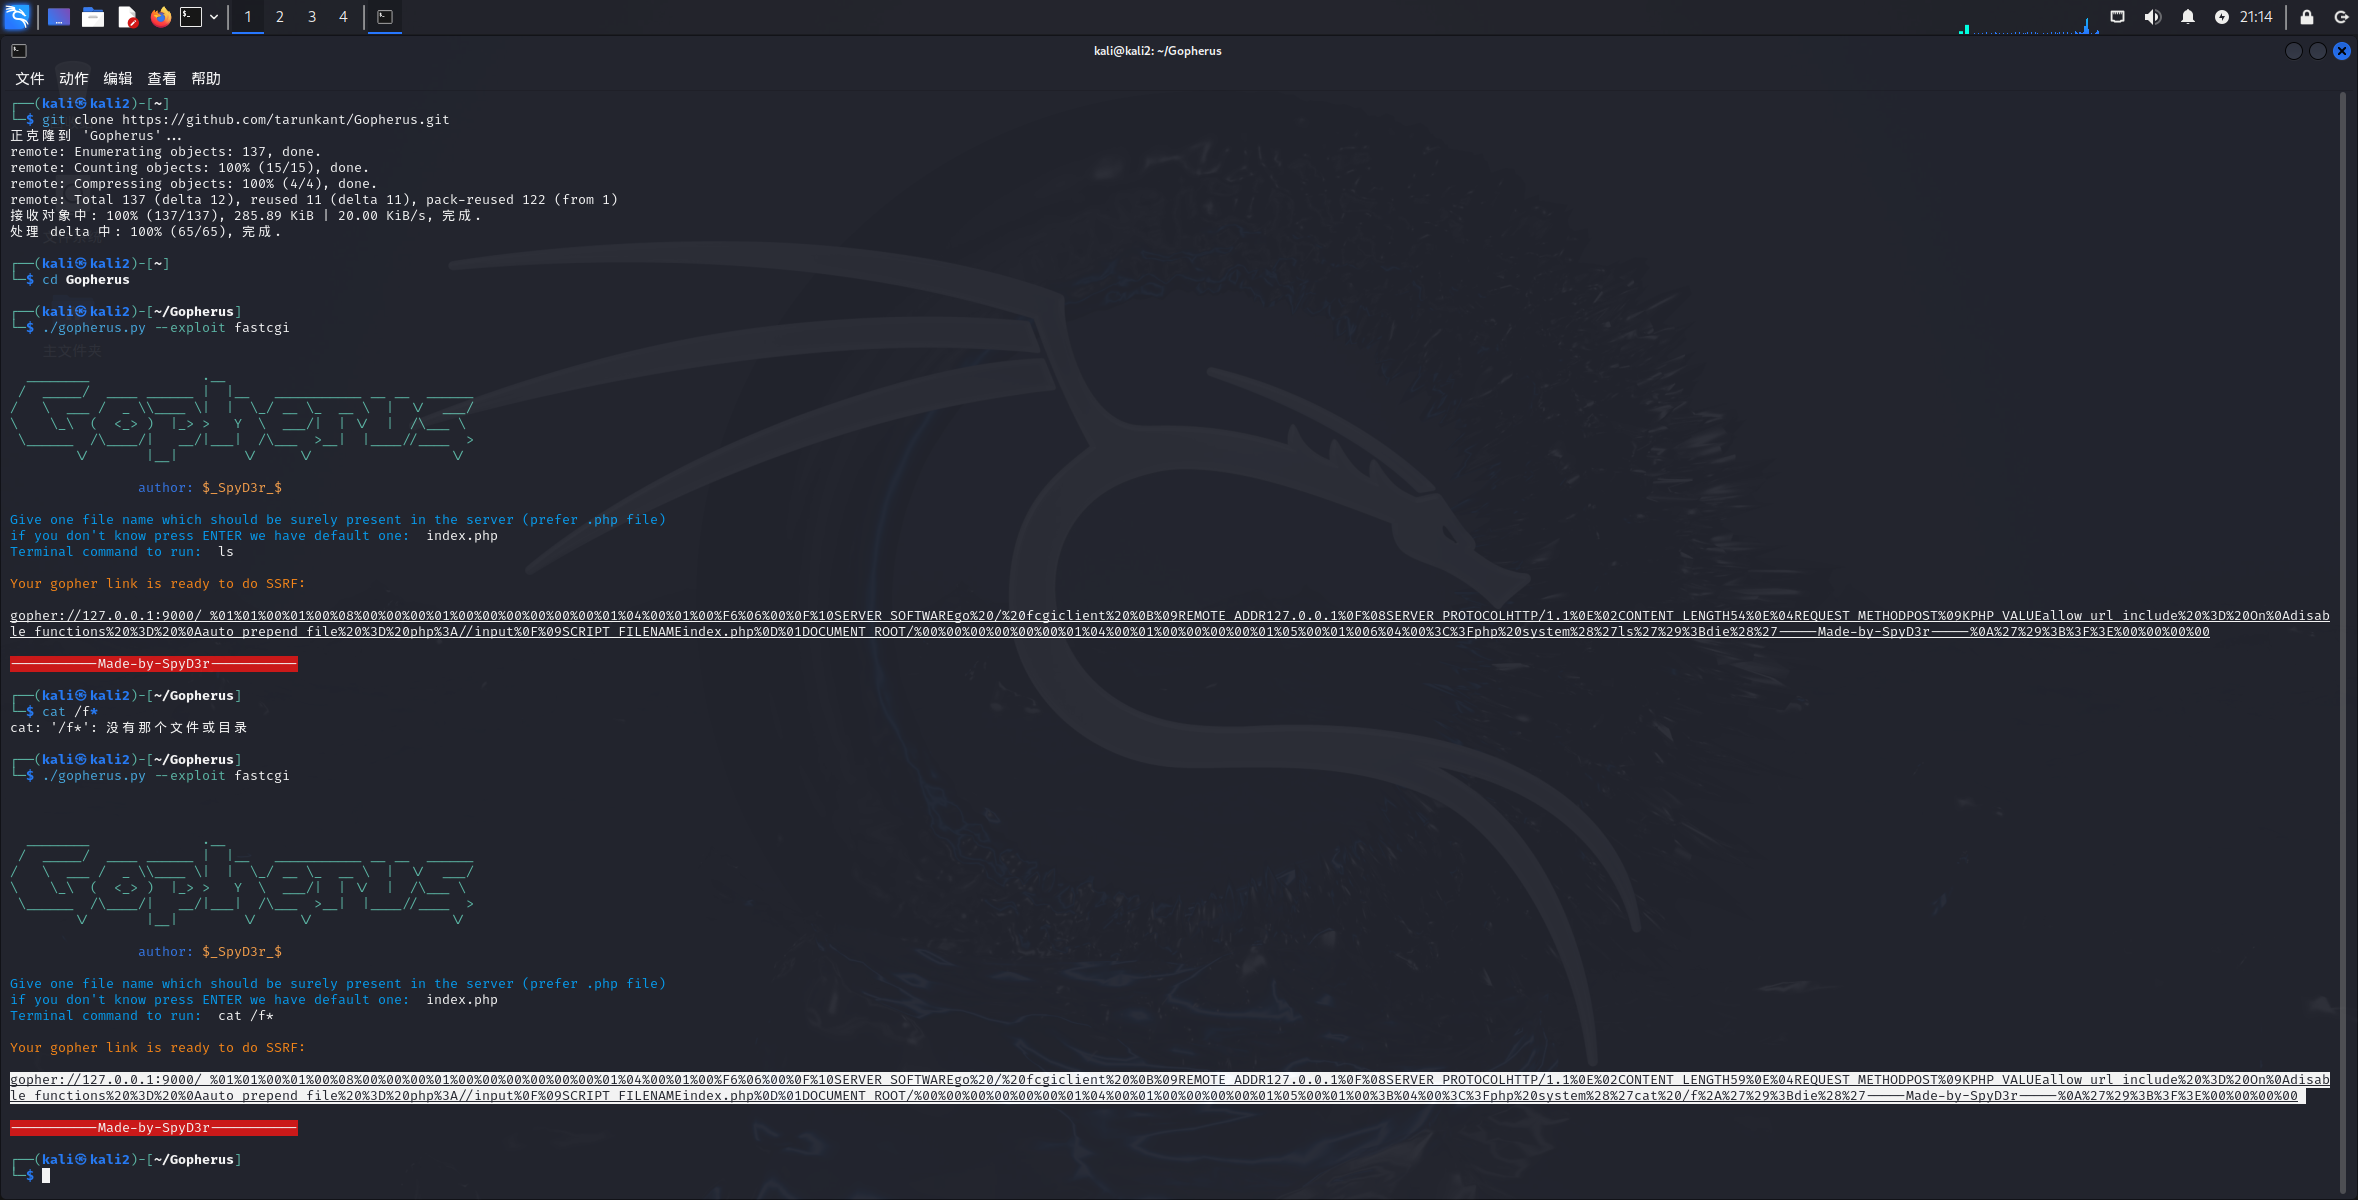Click the second 'Your gopher link is ready' line
The image size is (2358, 1200).
pos(158,1048)
